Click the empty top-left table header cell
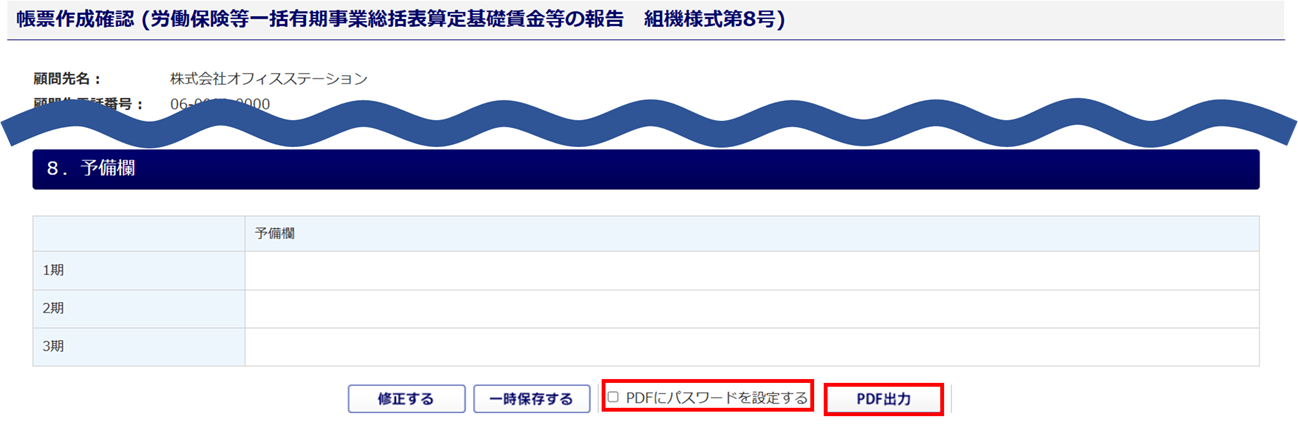The width and height of the screenshot is (1298, 427). tap(139, 233)
